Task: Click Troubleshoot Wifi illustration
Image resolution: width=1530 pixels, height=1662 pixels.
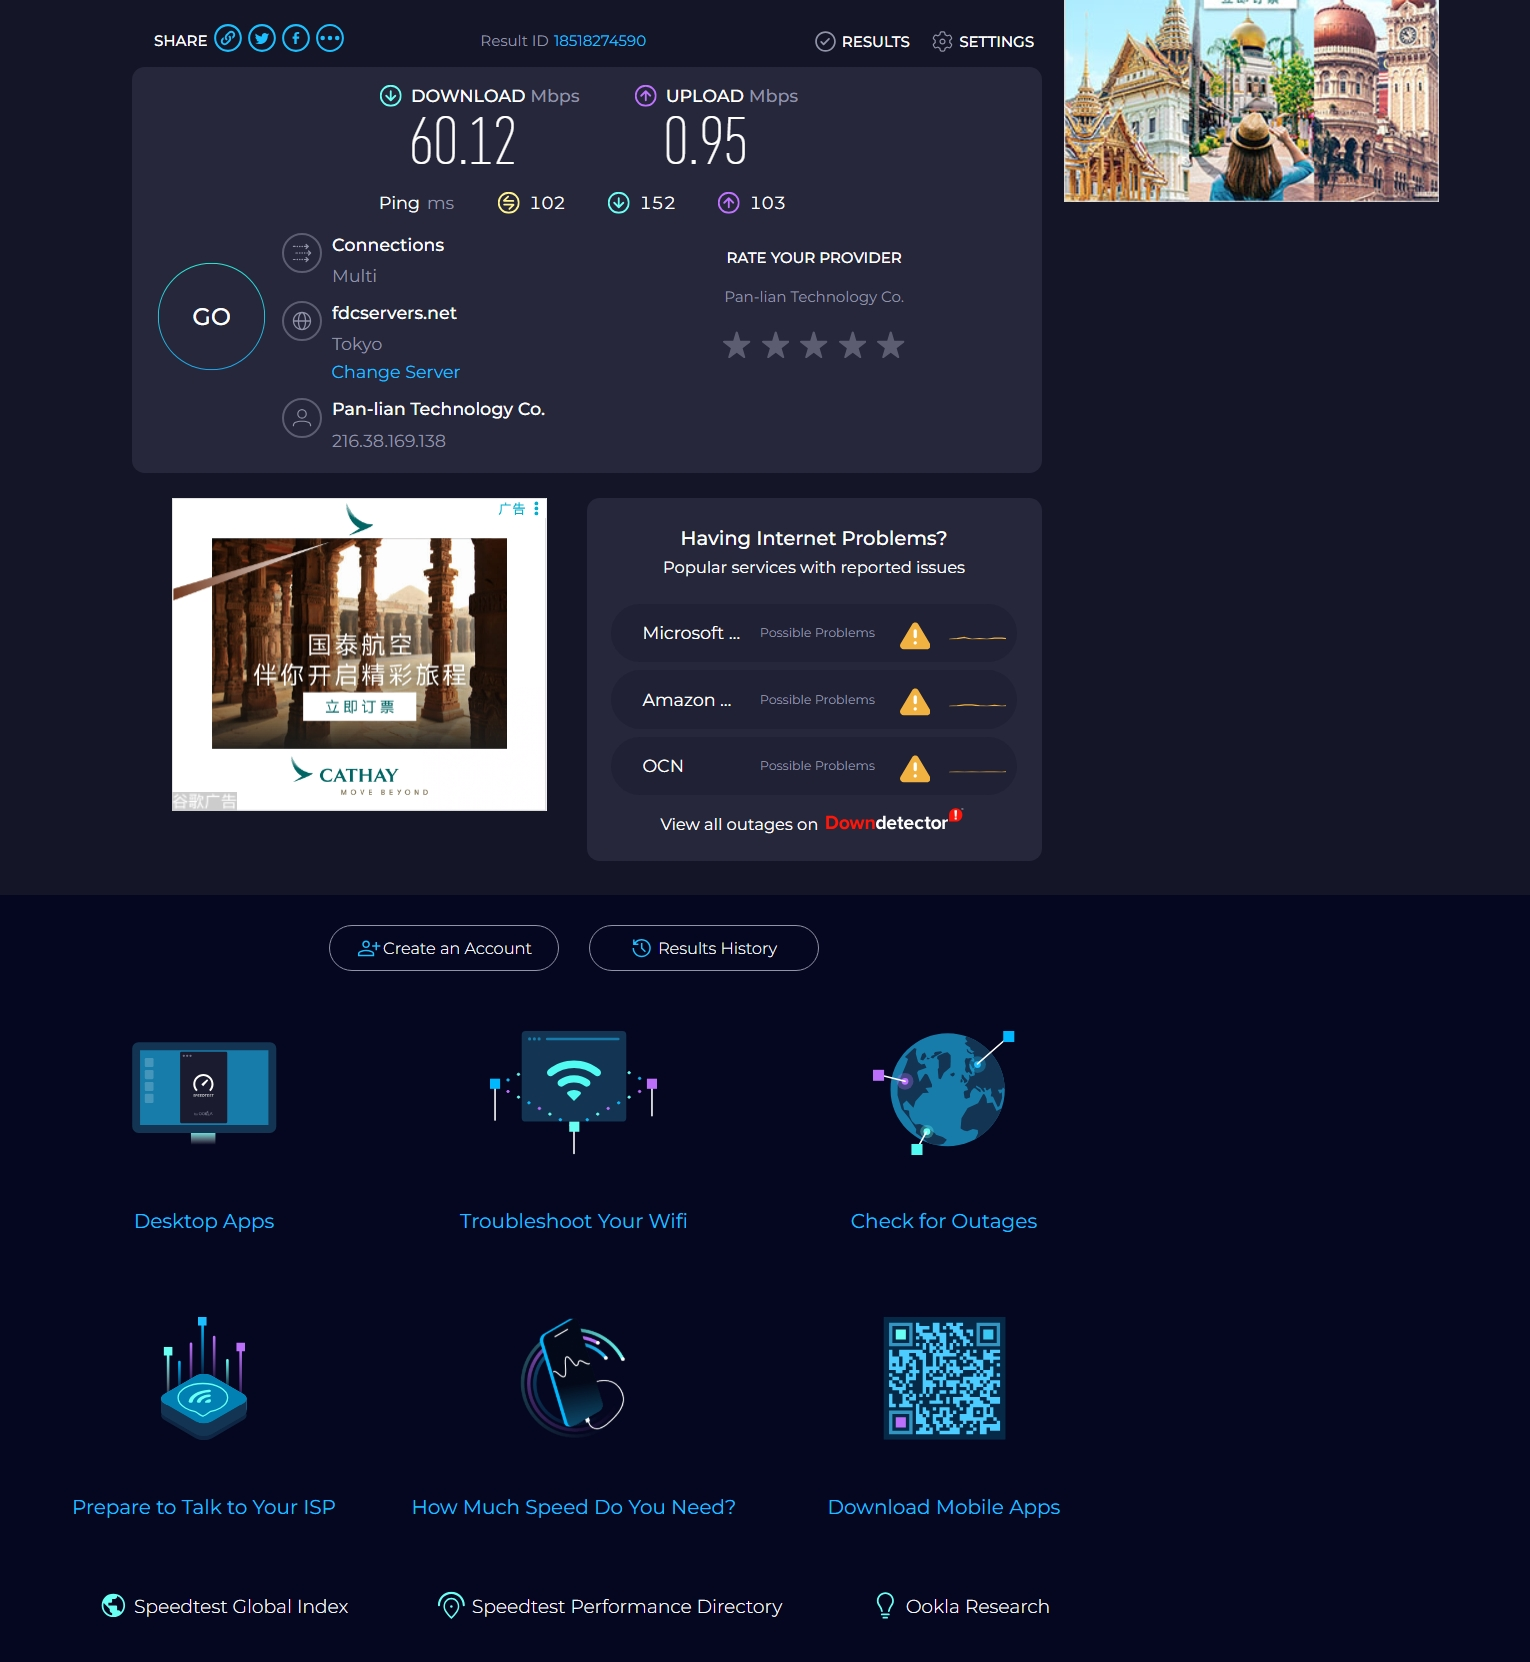Action: (x=573, y=1092)
